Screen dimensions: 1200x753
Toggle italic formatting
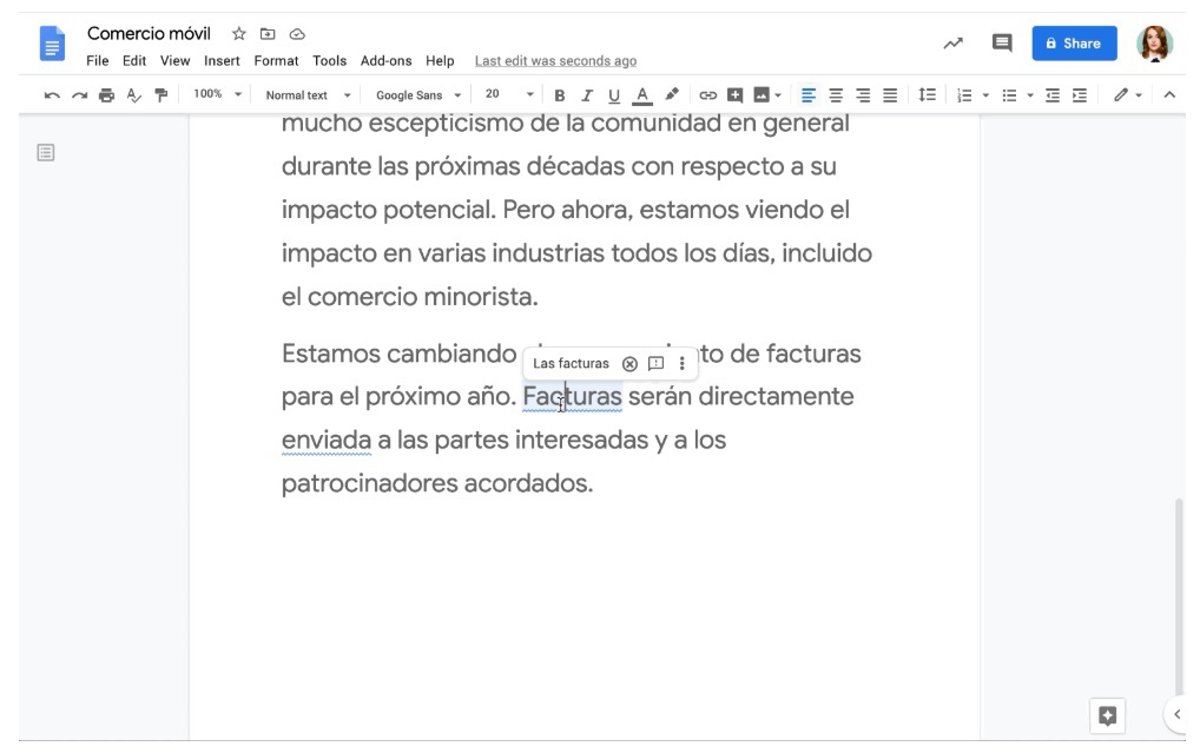pyautogui.click(x=587, y=95)
